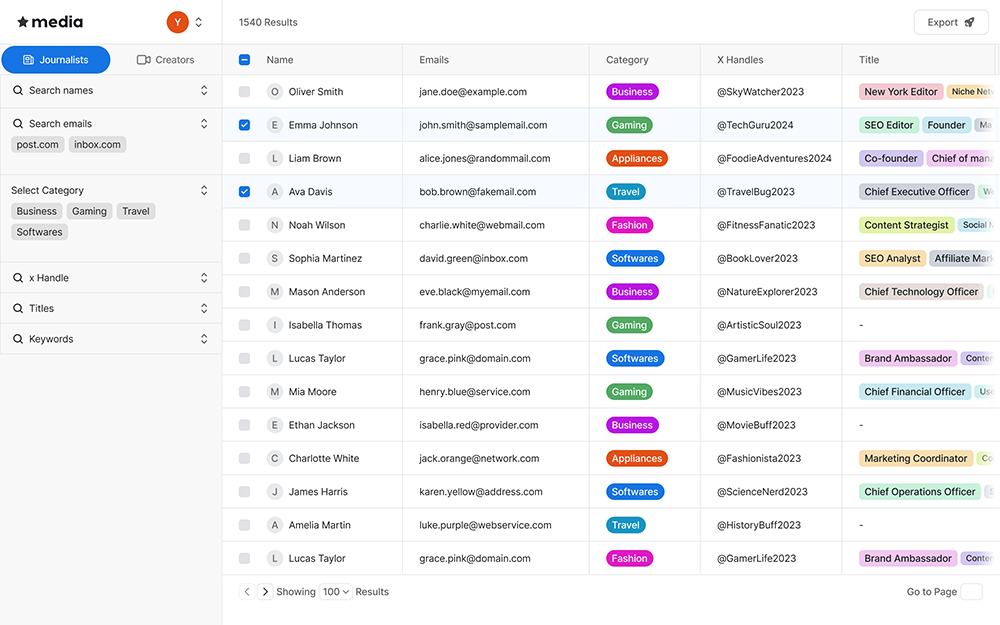Click the star media logo
Viewport: 1000px width, 625px height.
50,22
